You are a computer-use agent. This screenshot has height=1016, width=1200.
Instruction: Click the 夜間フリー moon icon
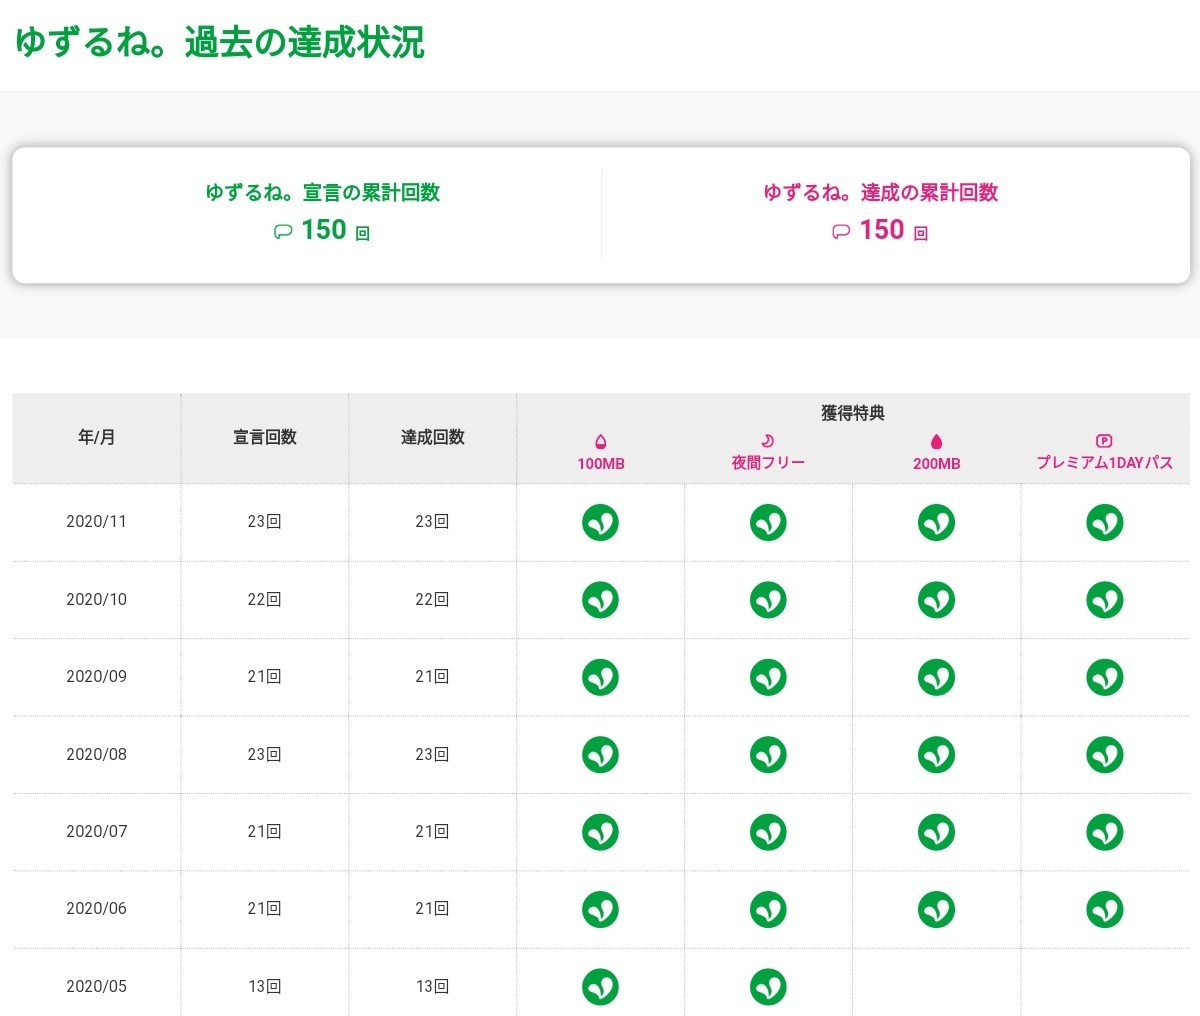pos(768,440)
